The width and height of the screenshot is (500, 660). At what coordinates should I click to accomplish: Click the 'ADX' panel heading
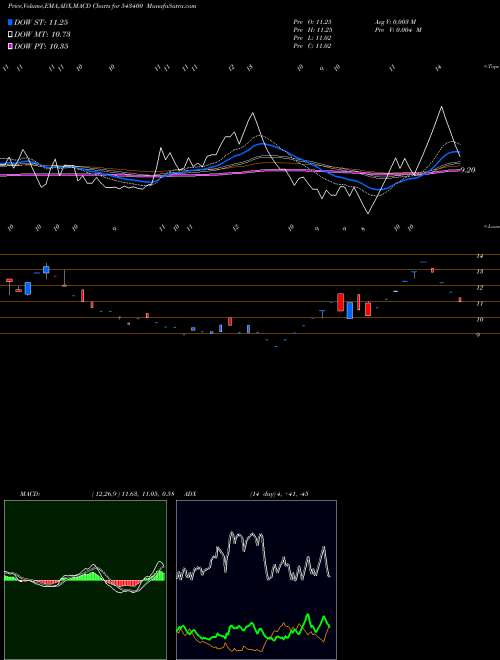(191, 494)
